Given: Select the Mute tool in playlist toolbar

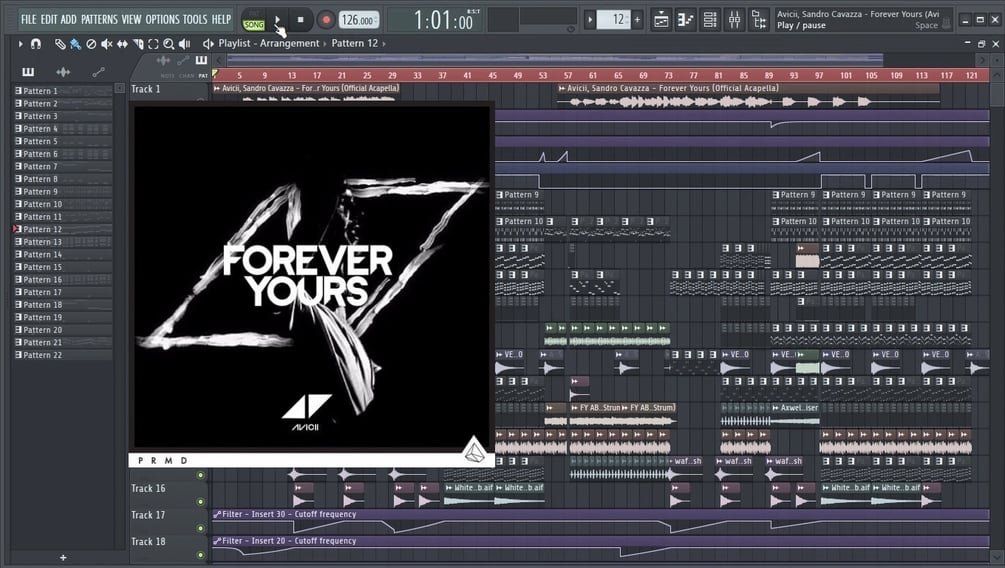Looking at the screenshot, I should [106, 44].
